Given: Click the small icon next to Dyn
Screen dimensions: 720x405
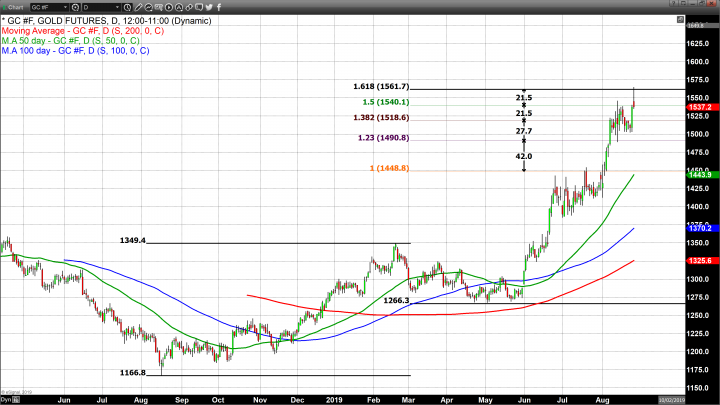Looking at the screenshot, I should [16, 400].
